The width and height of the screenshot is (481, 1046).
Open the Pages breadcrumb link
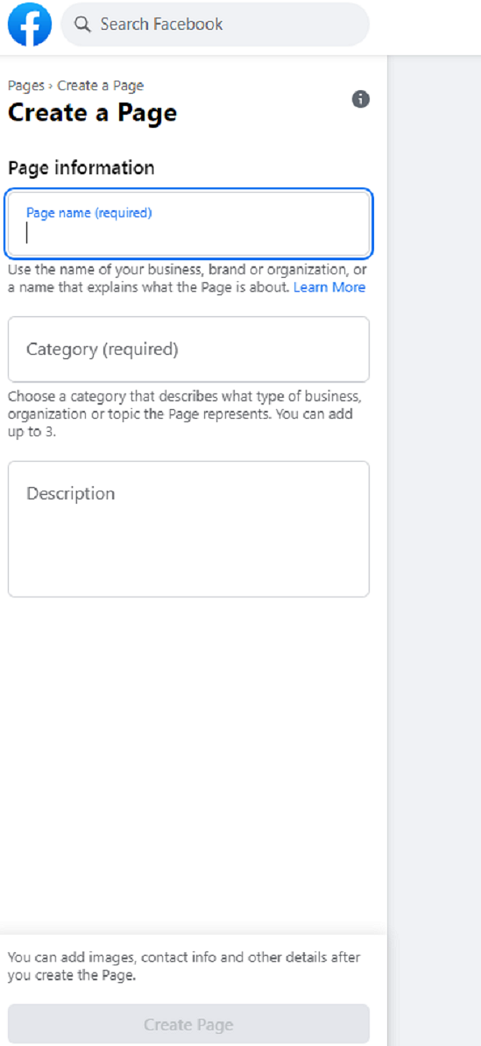click(x=26, y=85)
